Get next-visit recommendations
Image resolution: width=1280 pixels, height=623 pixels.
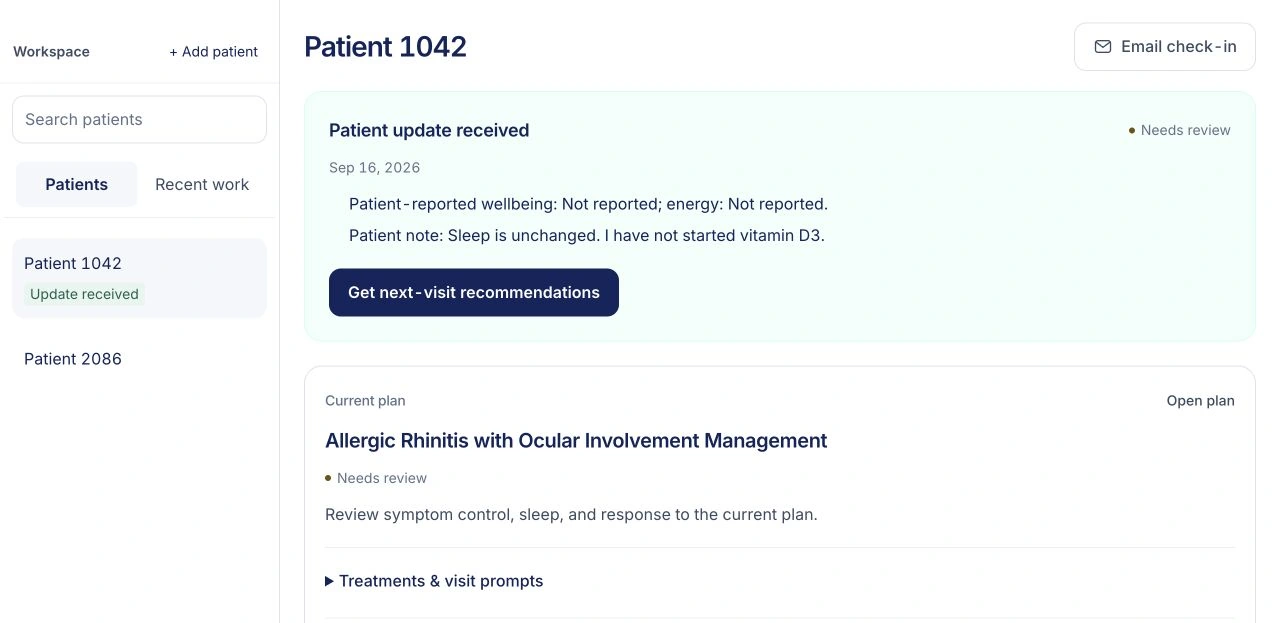click(x=474, y=292)
